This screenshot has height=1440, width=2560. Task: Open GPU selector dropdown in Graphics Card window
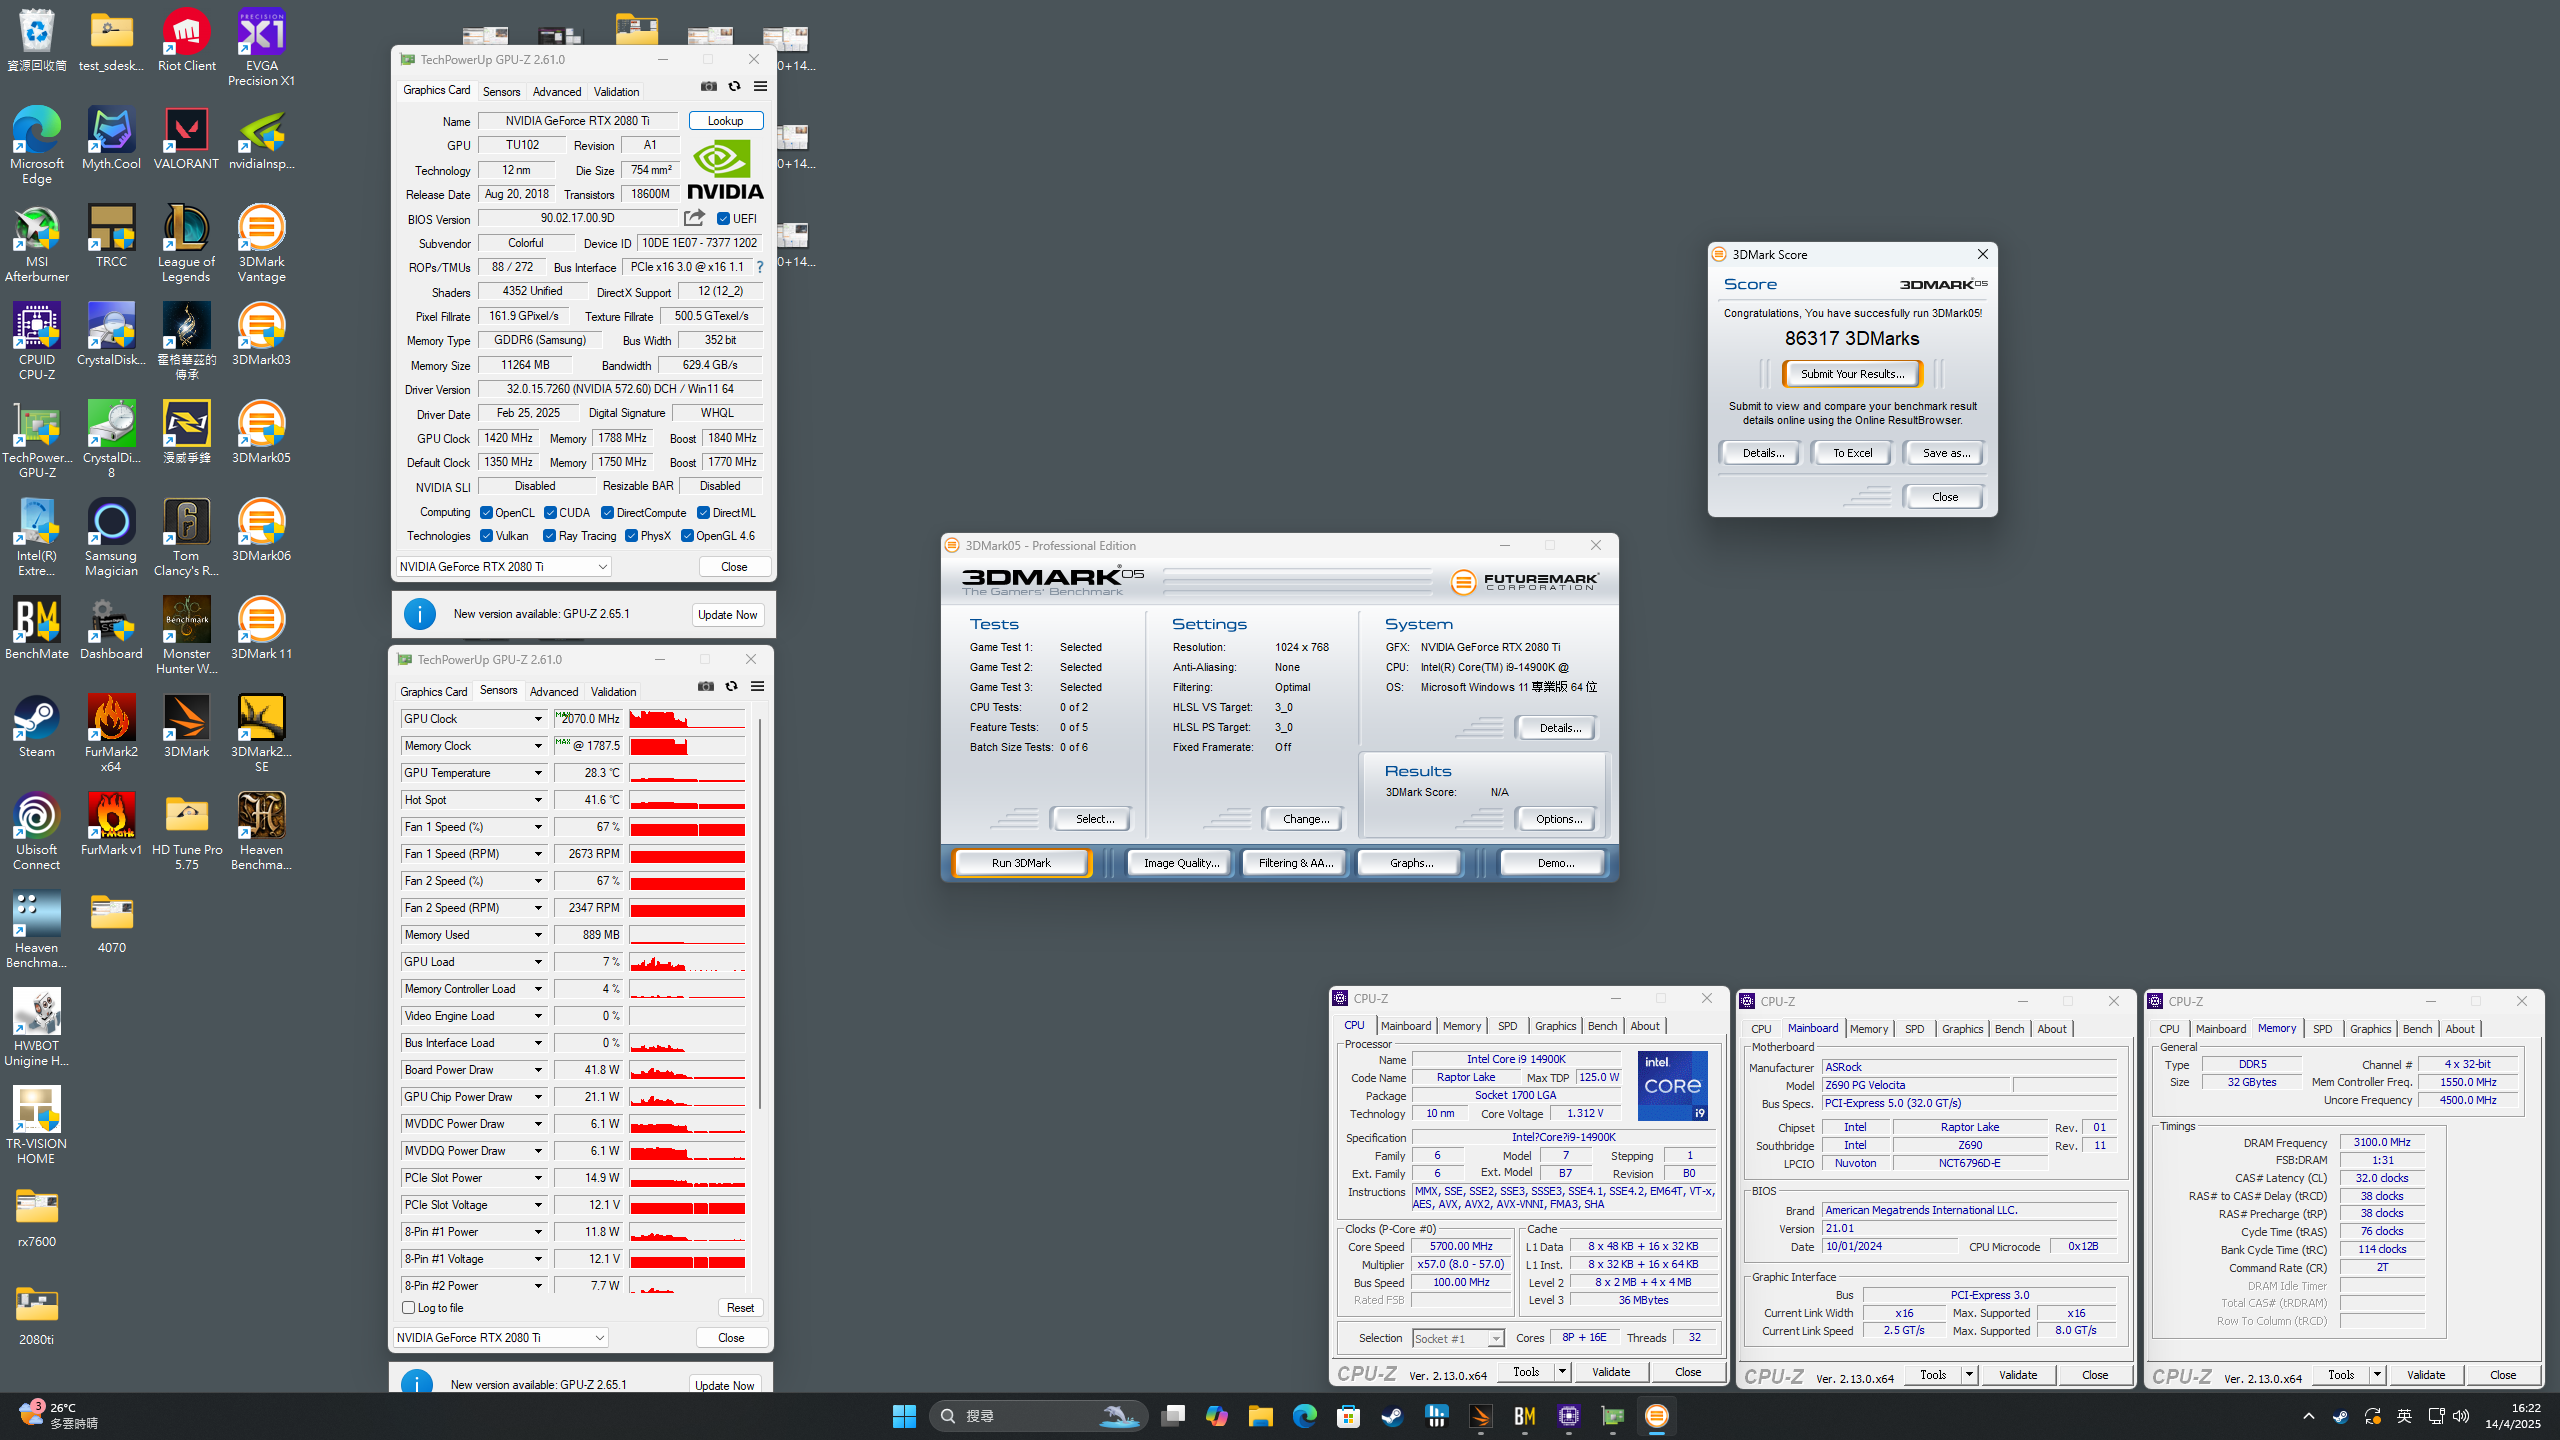coord(503,567)
